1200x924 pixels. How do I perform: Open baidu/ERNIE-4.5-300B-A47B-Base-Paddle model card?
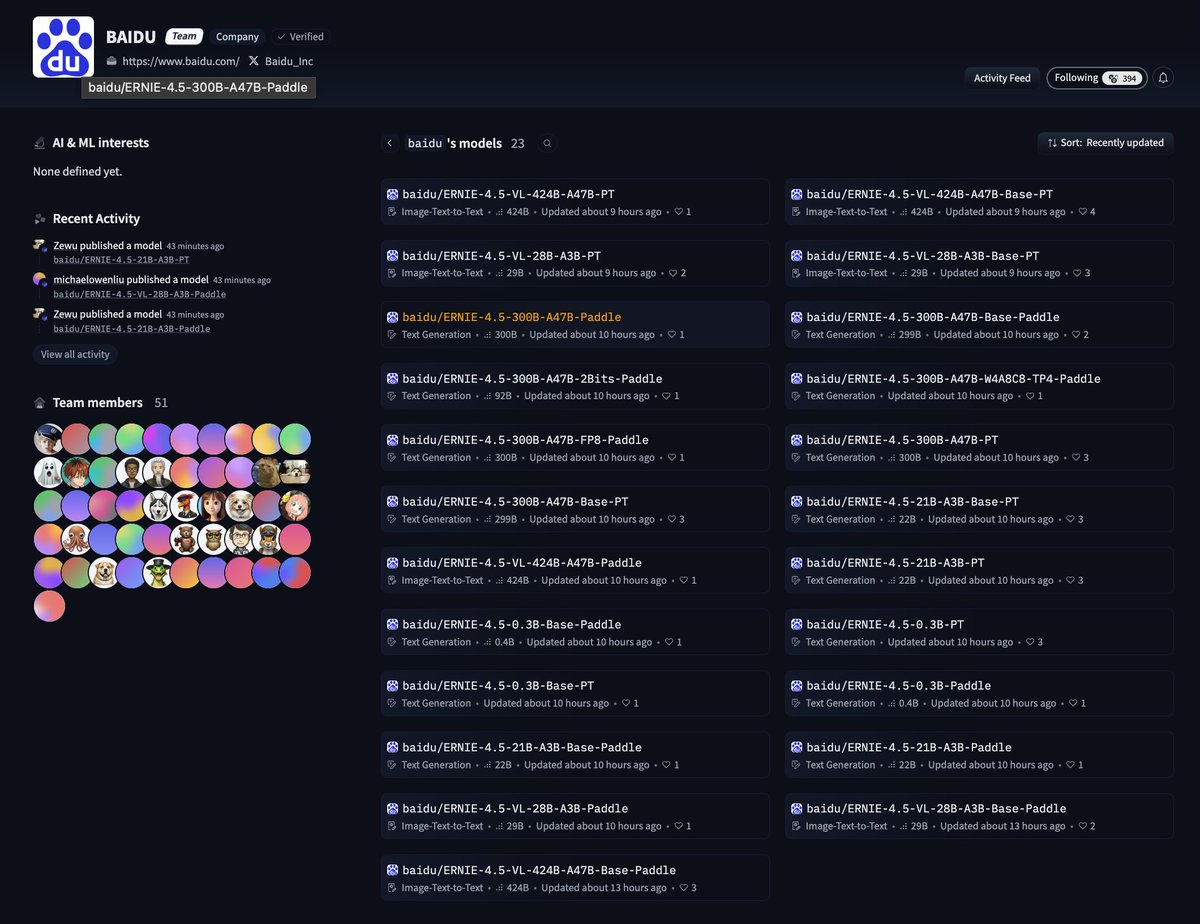pyautogui.click(x=979, y=325)
